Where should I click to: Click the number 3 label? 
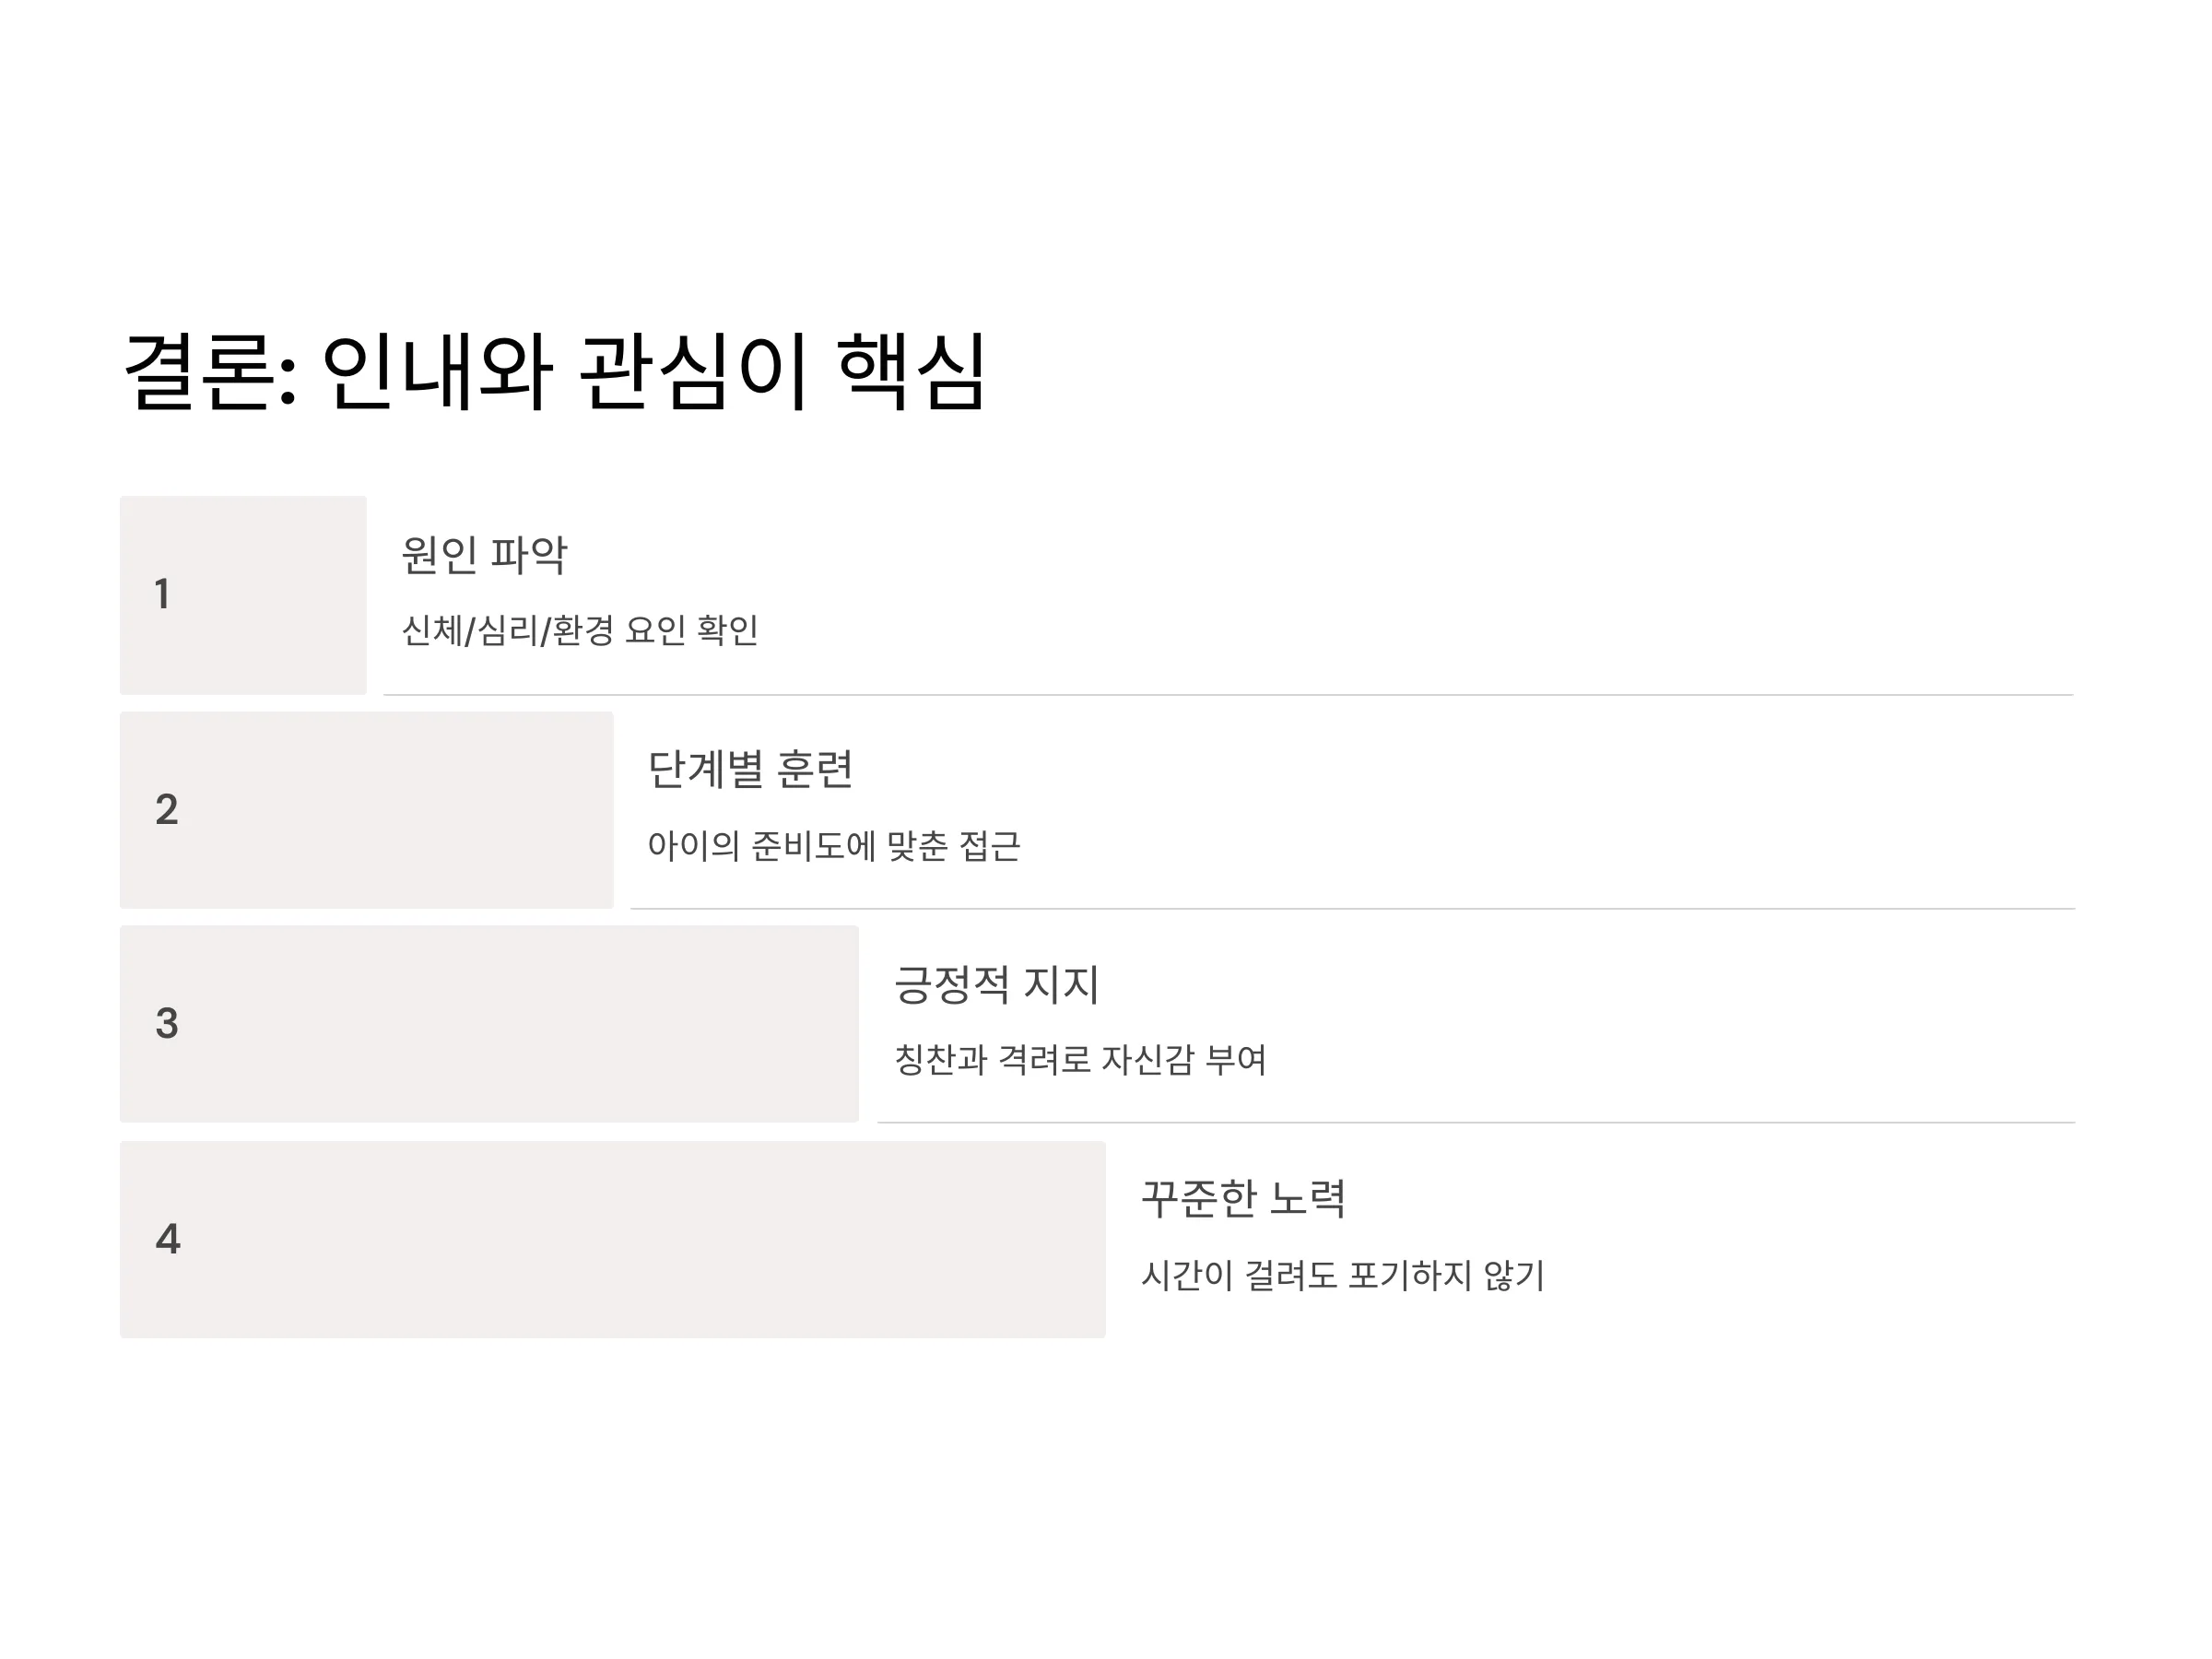pos(167,1023)
